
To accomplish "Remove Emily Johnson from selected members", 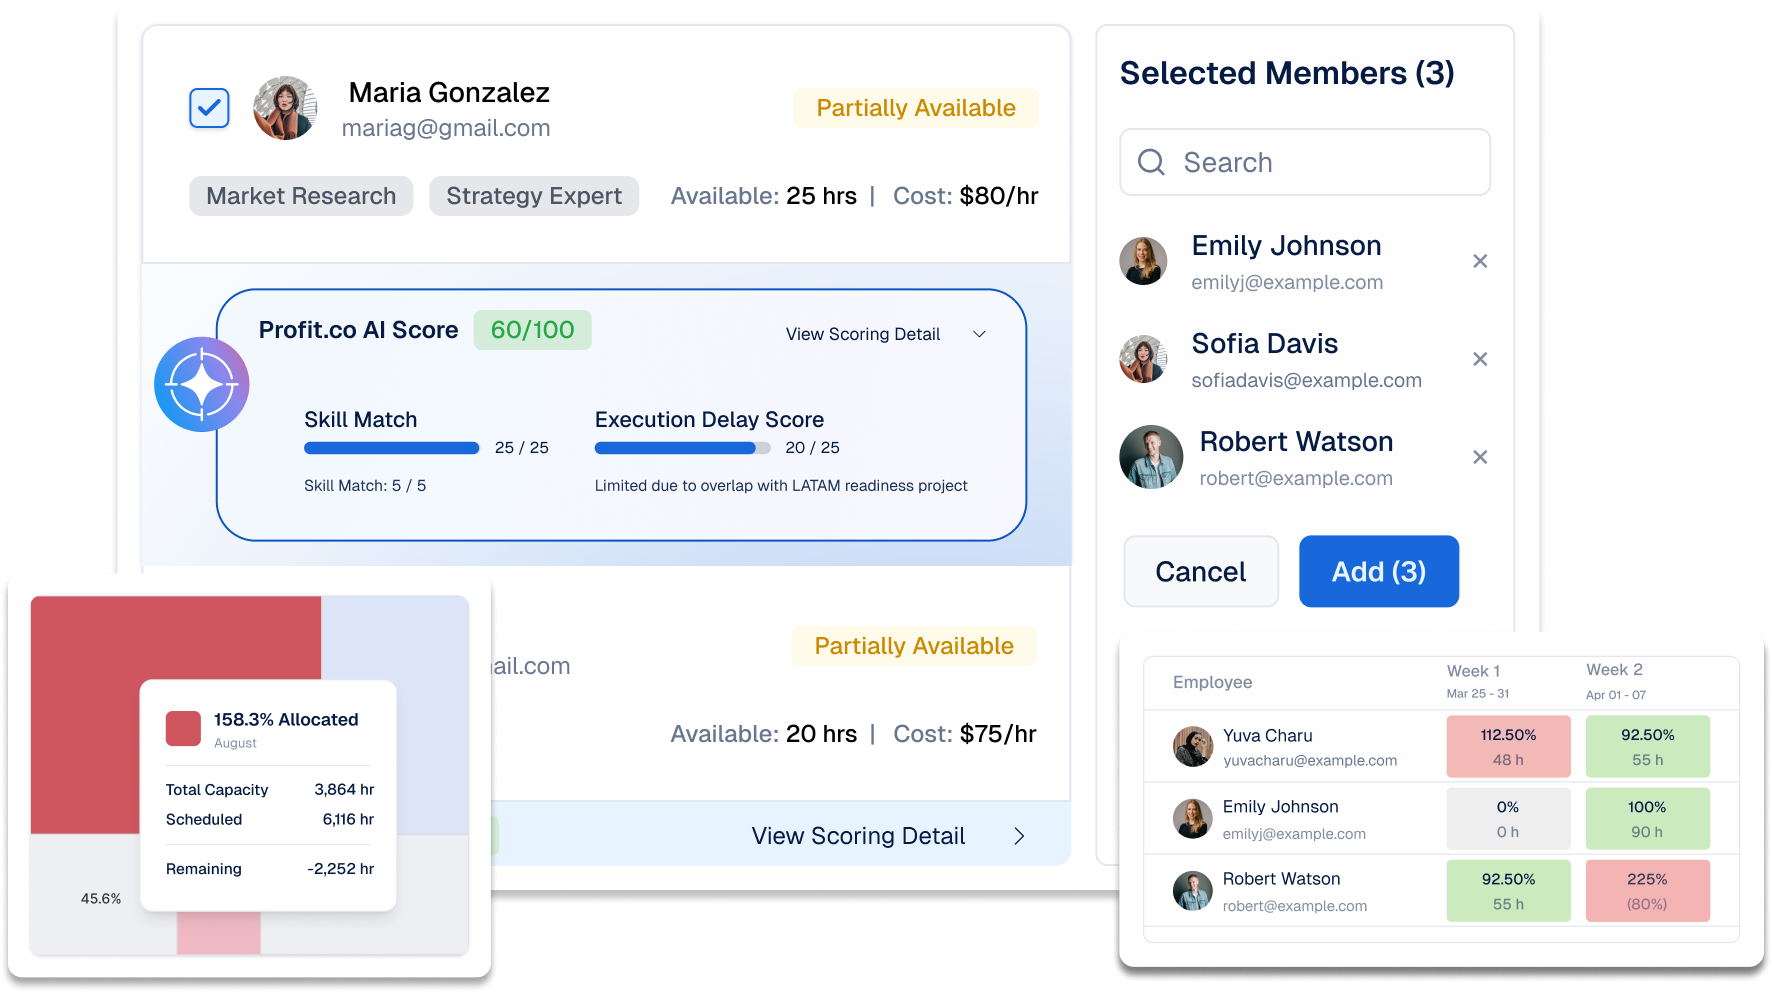I will tap(1480, 261).
